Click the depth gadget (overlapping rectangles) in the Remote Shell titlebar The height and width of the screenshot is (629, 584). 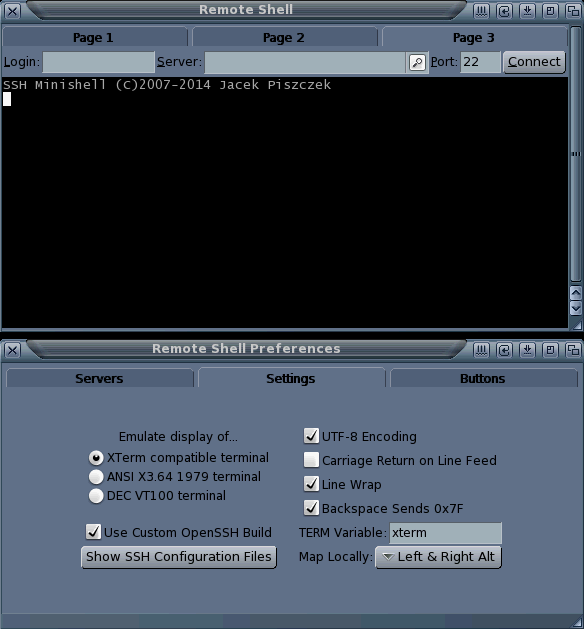[x=573, y=11]
